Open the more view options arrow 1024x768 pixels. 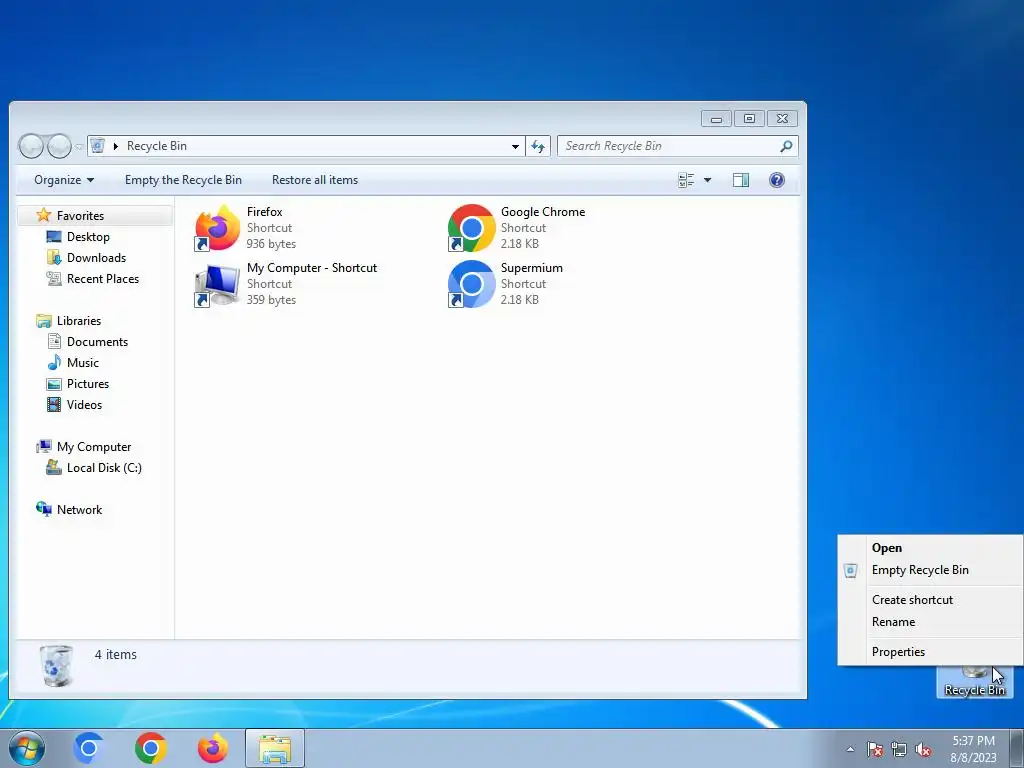(x=707, y=180)
